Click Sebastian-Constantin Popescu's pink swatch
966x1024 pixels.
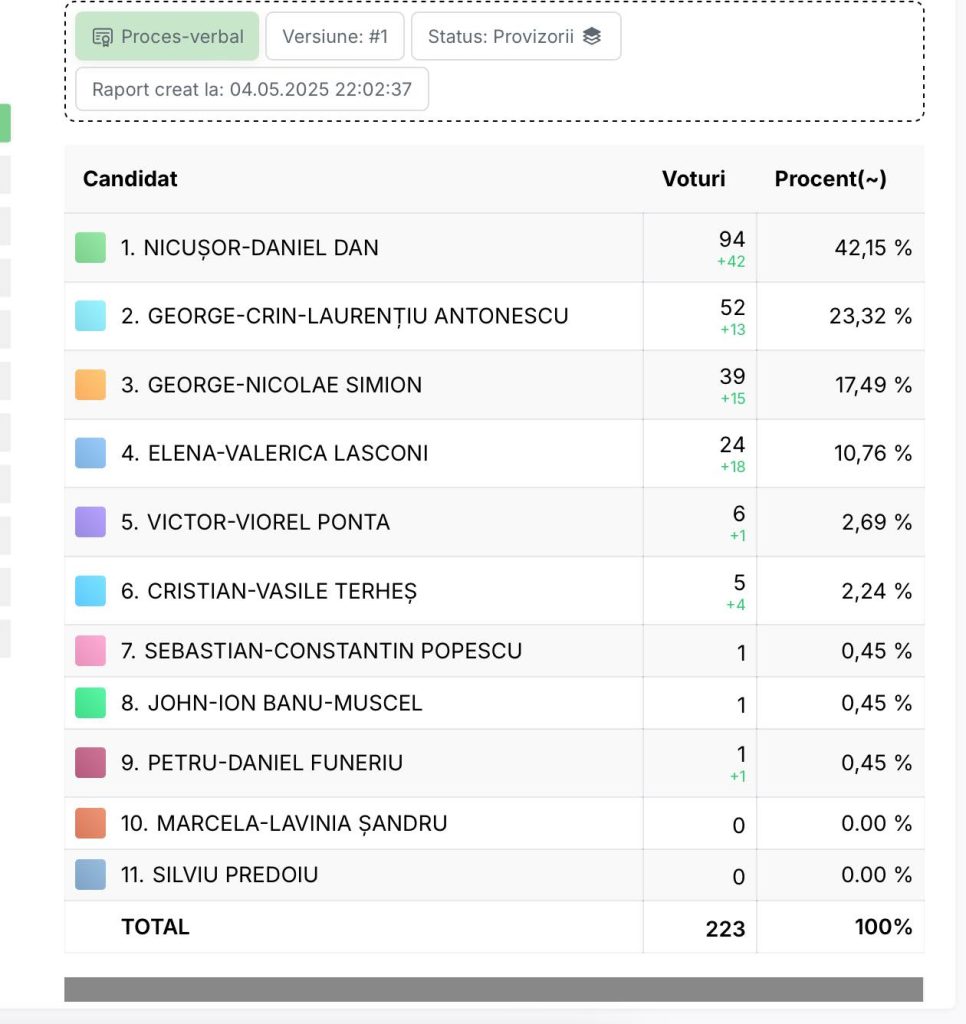tap(91, 650)
